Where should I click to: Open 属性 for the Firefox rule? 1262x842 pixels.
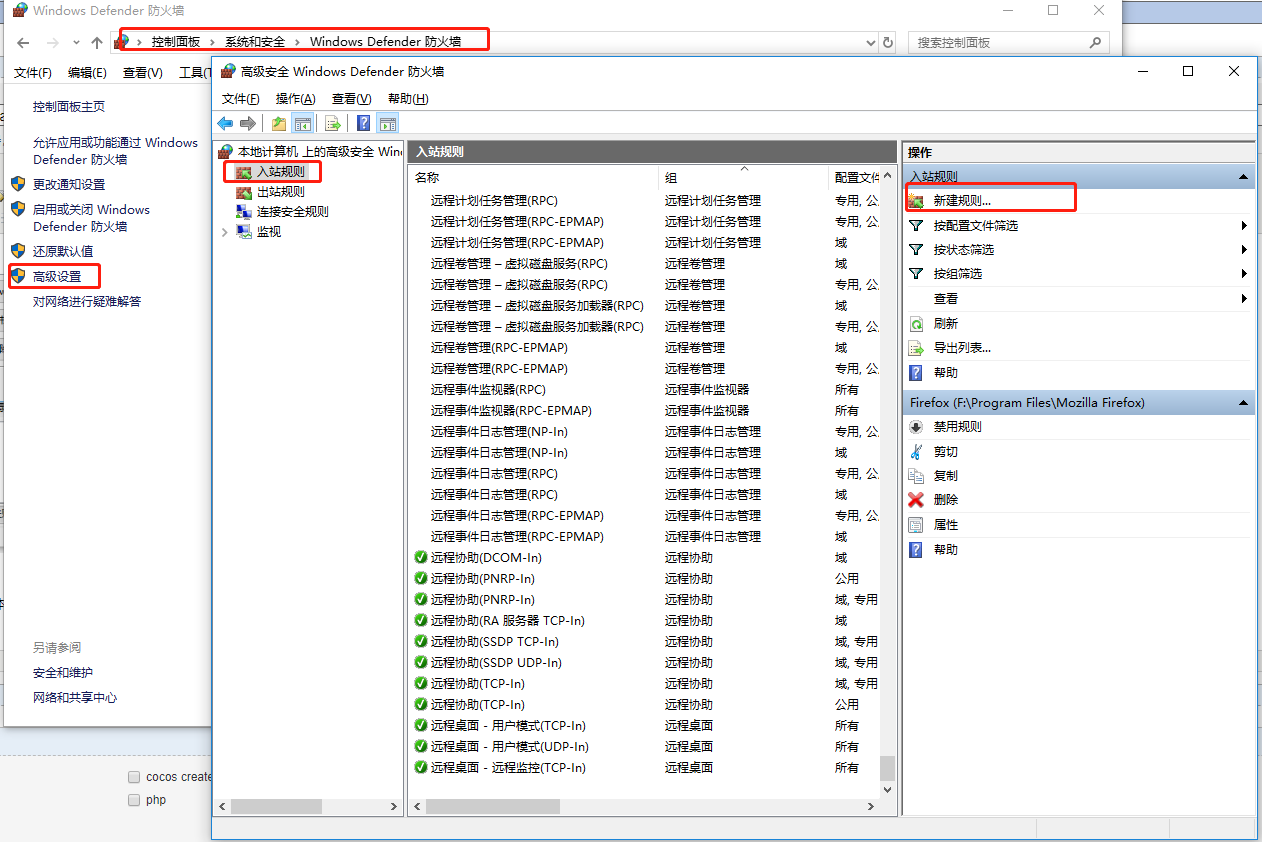945,525
